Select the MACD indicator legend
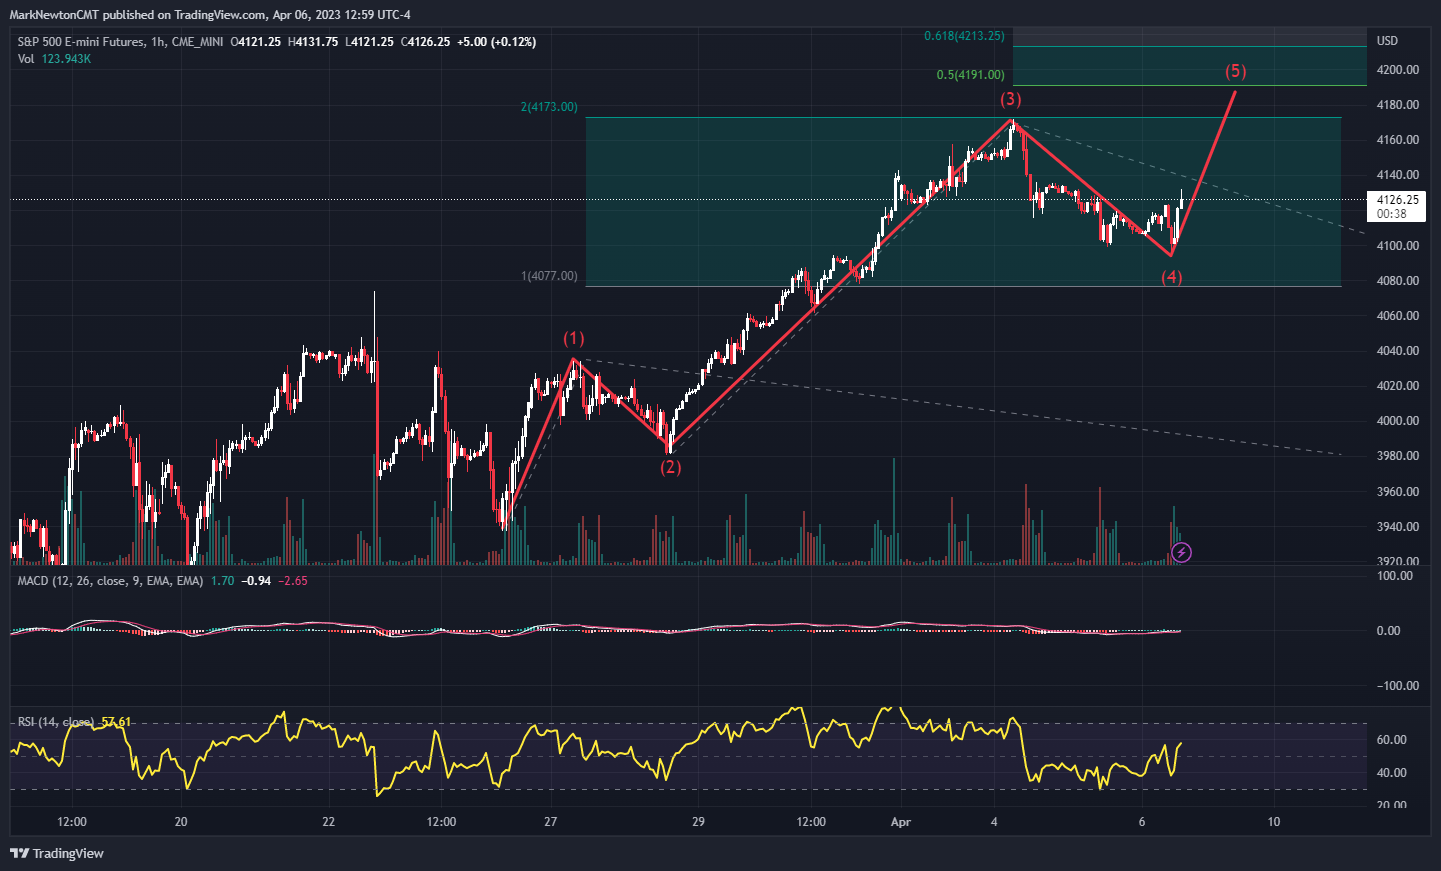Screen dimensions: 1441x871 (x=110, y=581)
